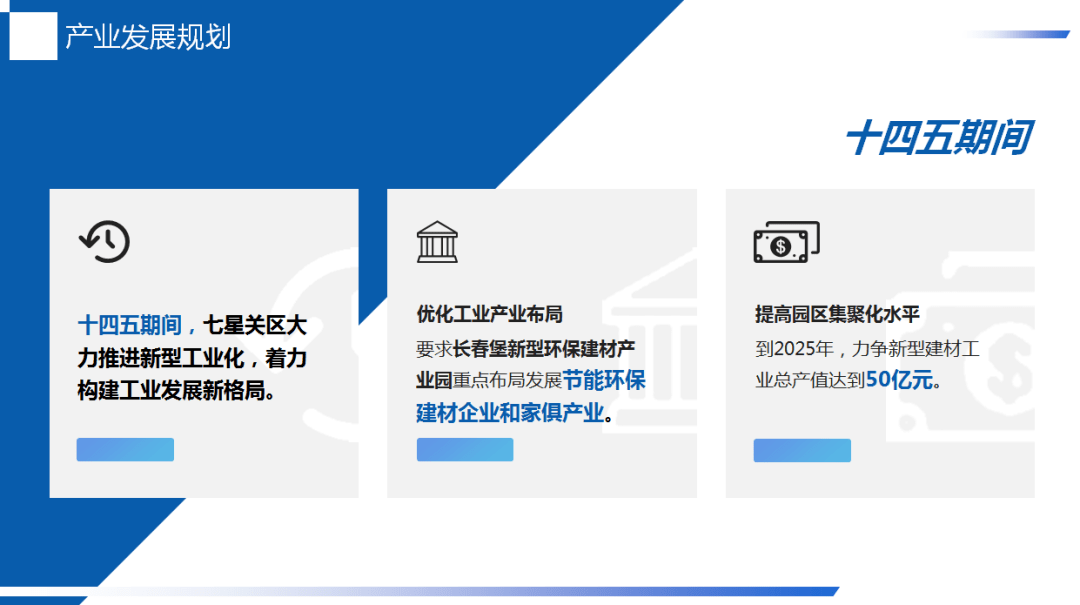Image resolution: width=1080 pixels, height=605 pixels.
Task: Click the line 力推进新型工业化，着力
Action: click(192, 358)
